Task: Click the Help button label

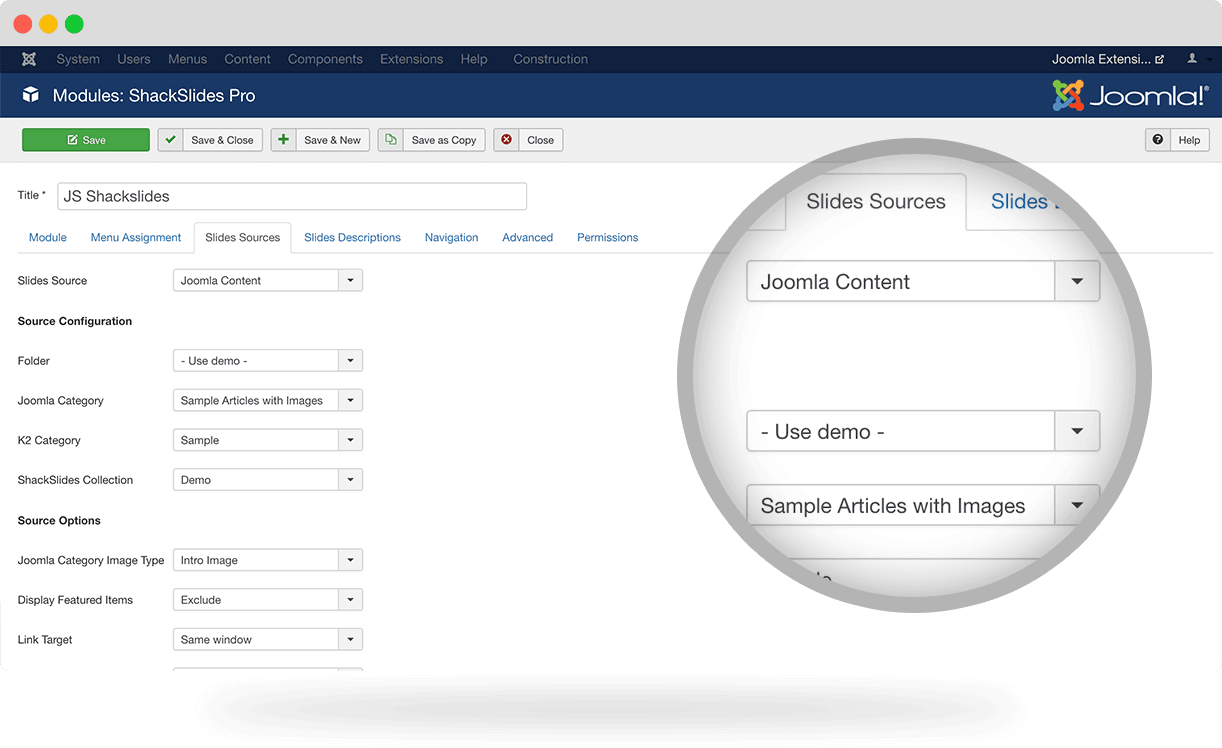Action: [1189, 140]
